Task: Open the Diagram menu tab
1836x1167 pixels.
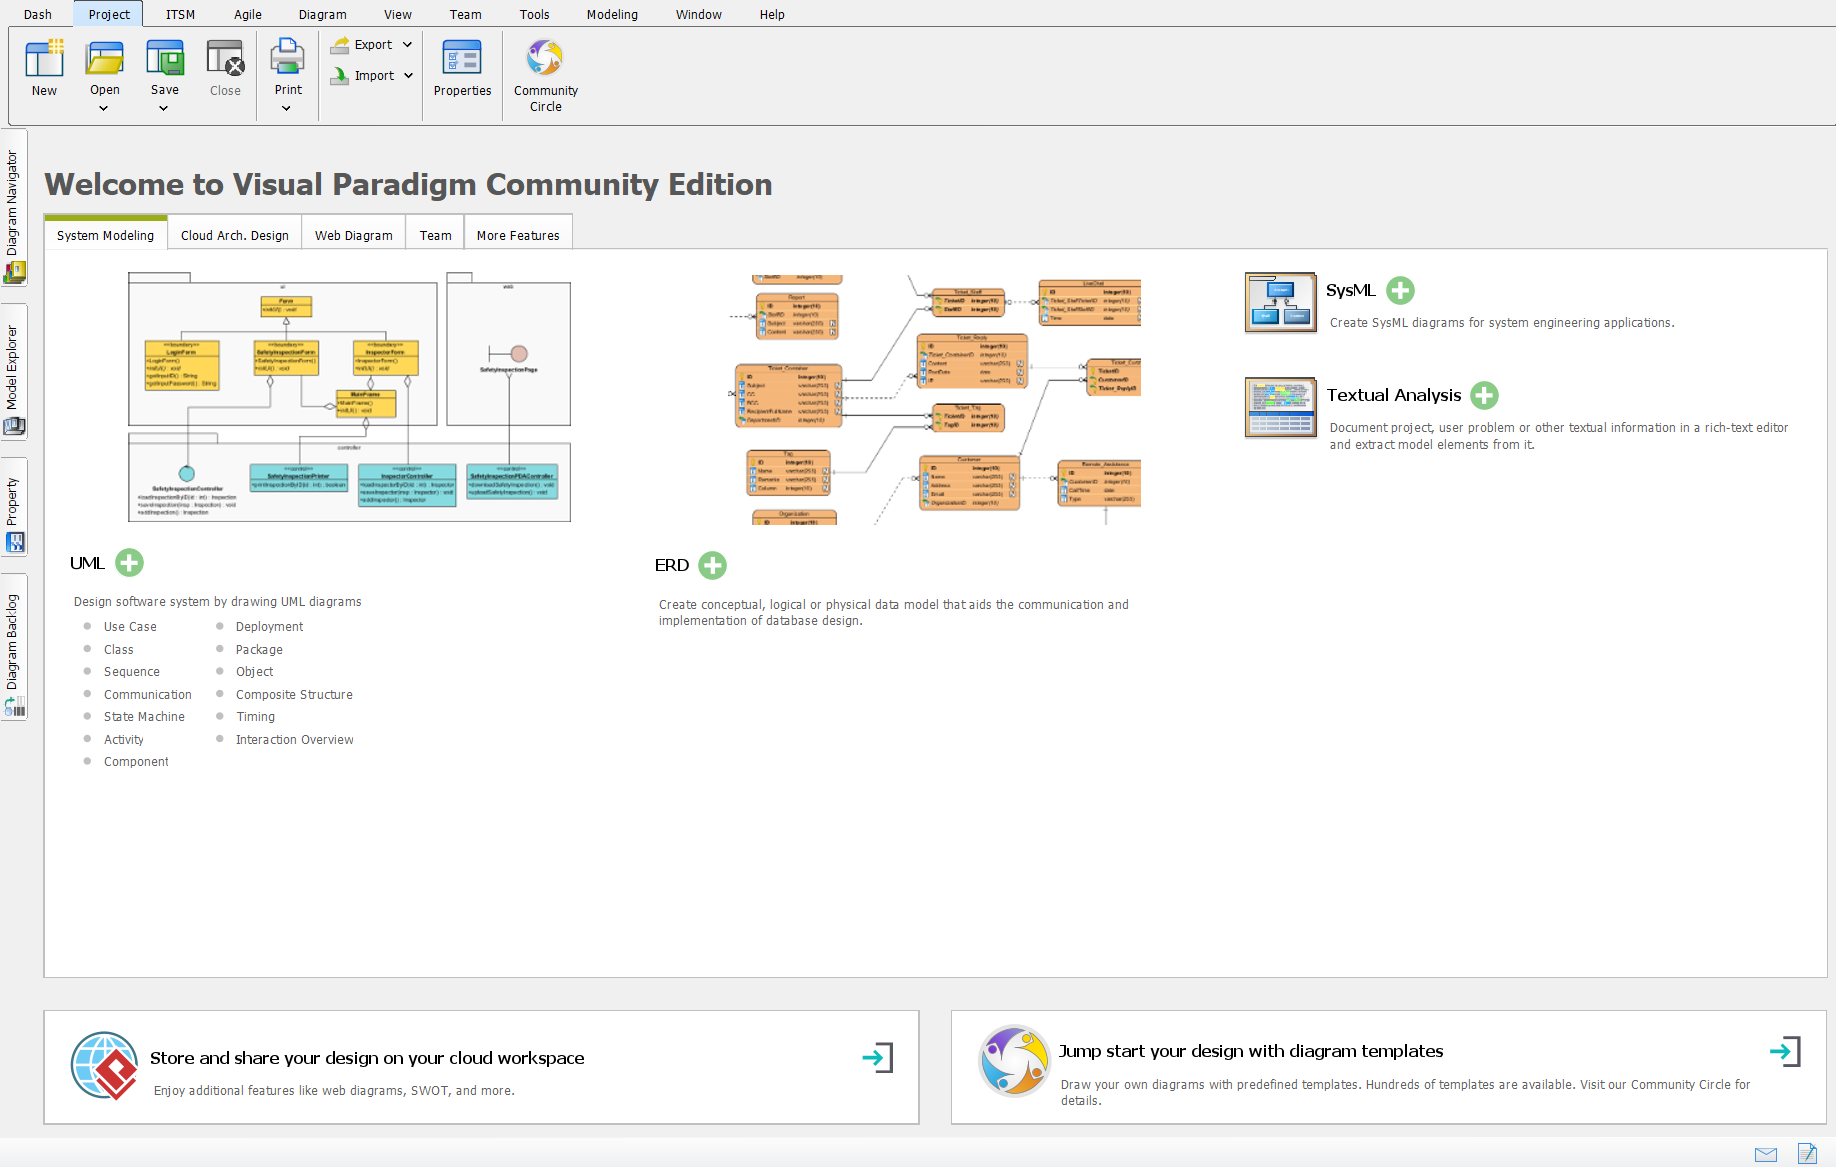Action: click(323, 14)
